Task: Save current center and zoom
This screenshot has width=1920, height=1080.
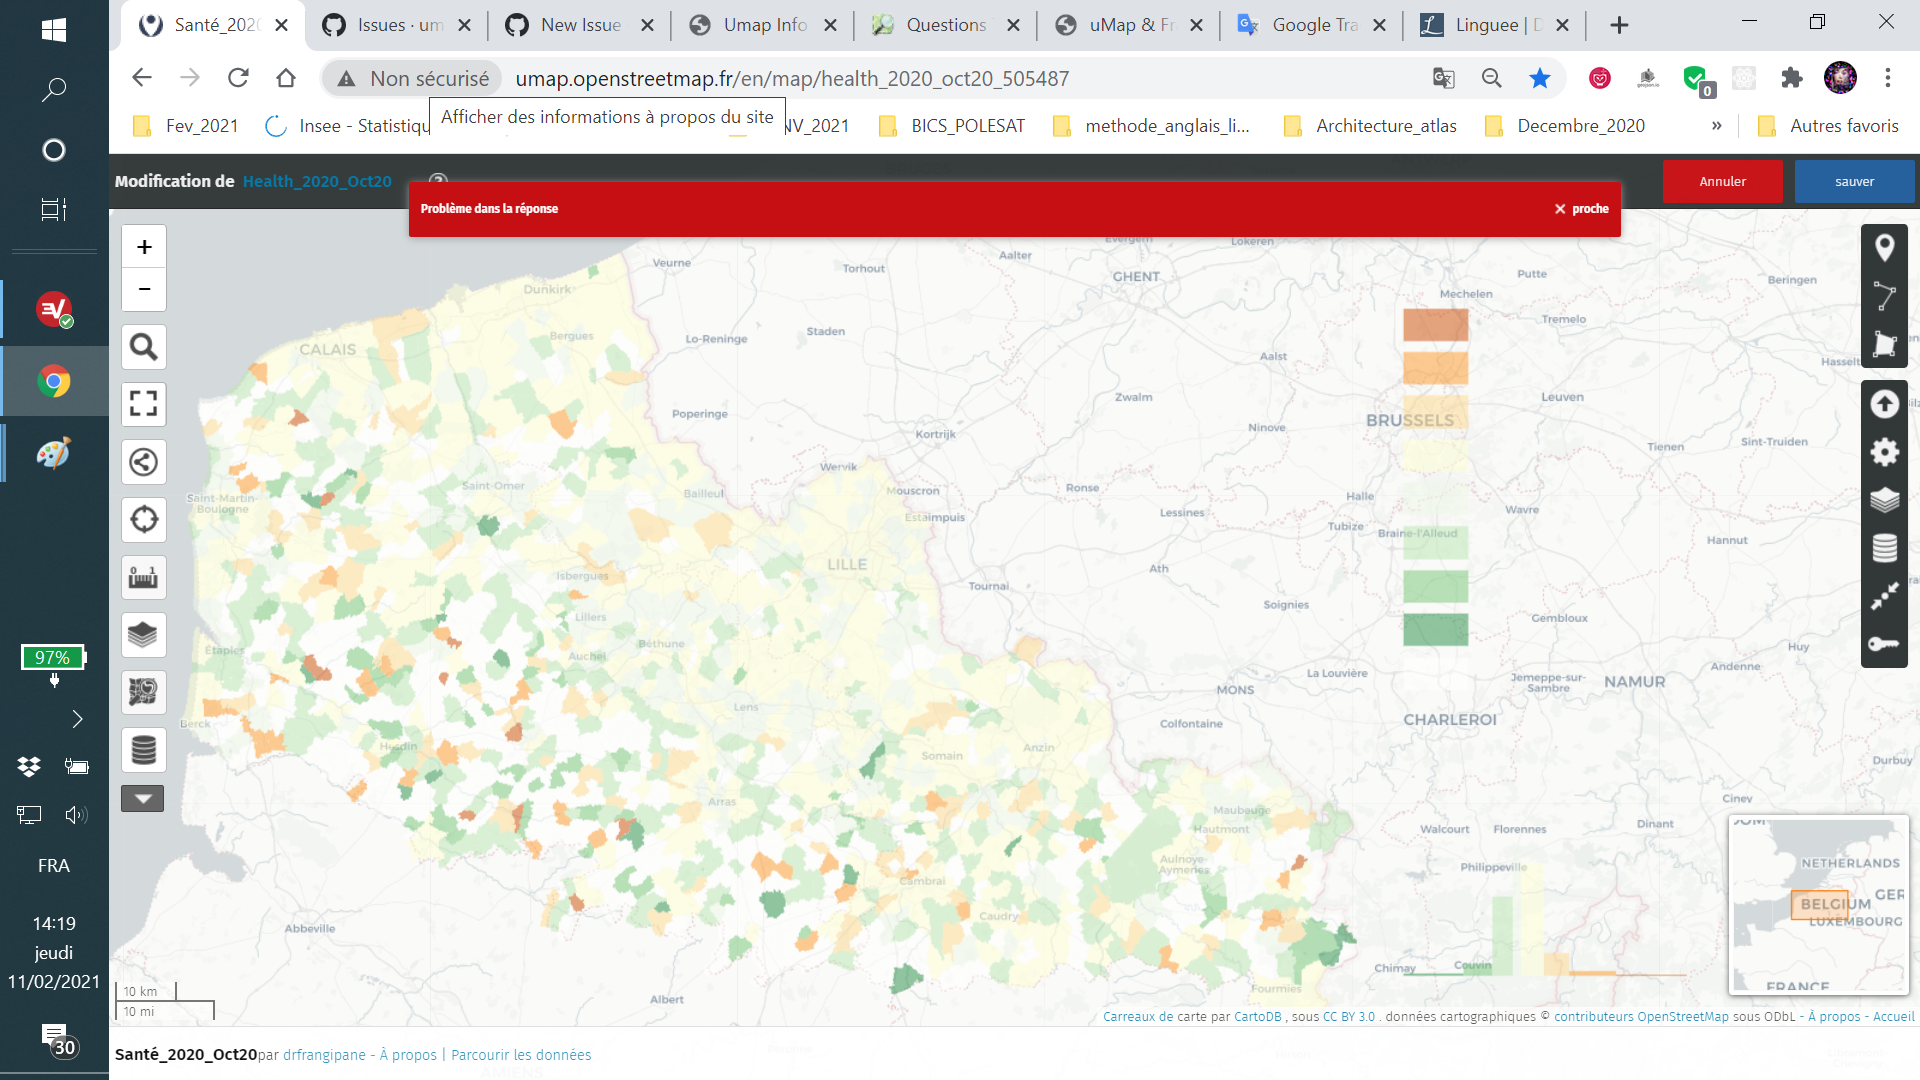Action: (1884, 596)
